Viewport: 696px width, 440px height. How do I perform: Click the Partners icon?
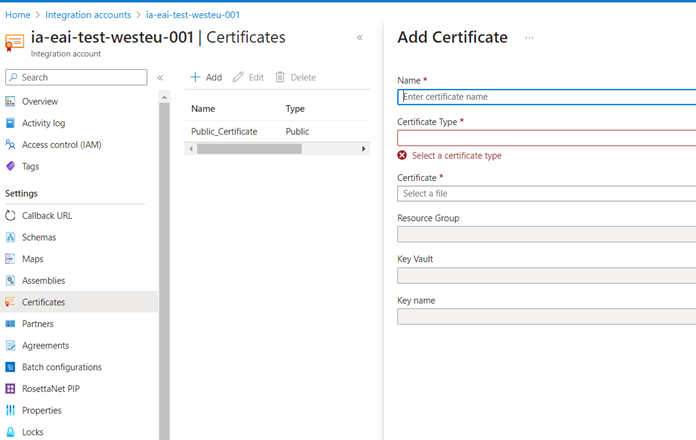click(10, 324)
